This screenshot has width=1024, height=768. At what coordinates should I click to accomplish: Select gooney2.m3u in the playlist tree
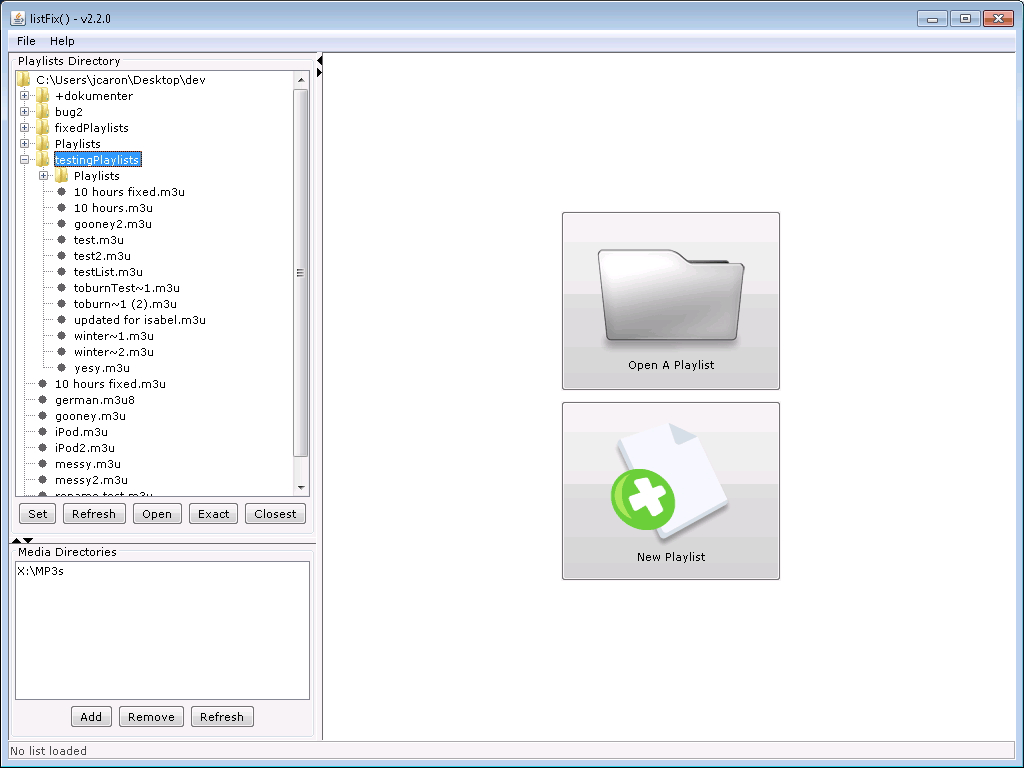click(112, 224)
